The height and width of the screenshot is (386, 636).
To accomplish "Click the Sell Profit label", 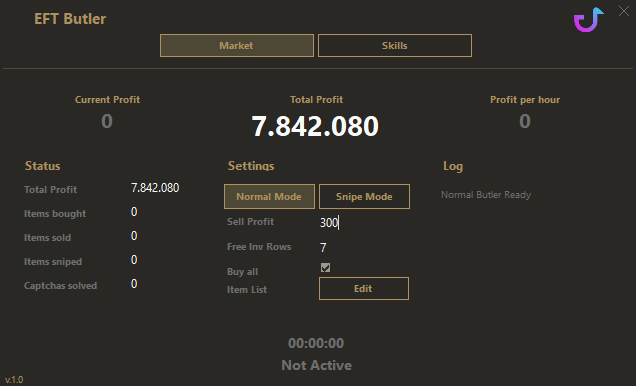I will pyautogui.click(x=251, y=221).
